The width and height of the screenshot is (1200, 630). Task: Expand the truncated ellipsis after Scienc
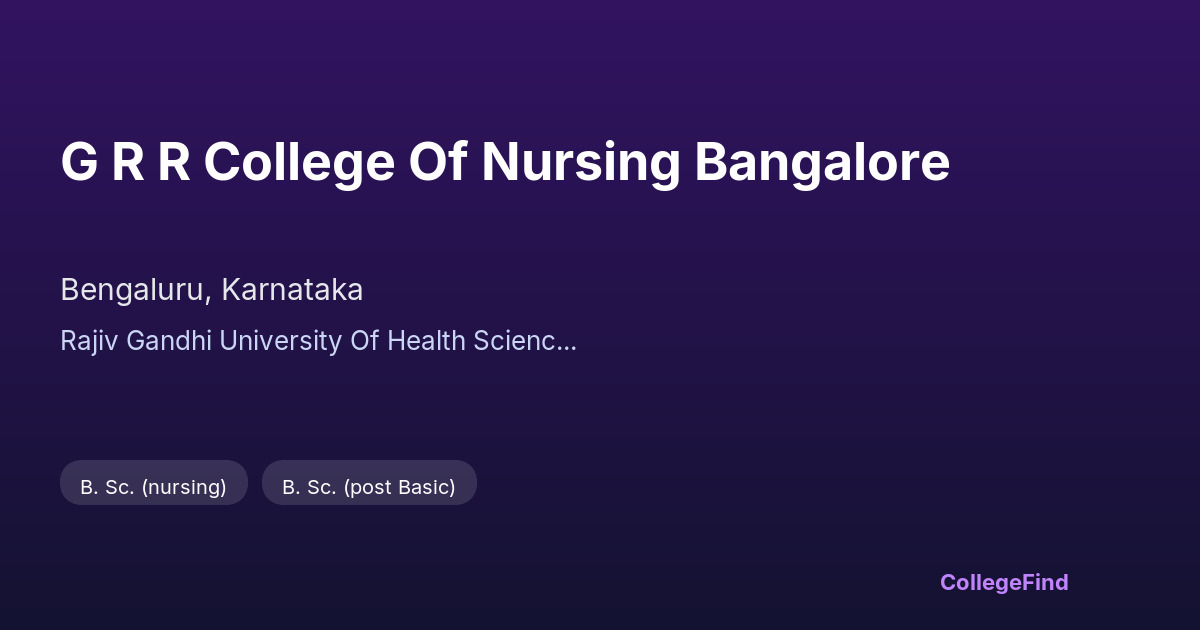566,342
